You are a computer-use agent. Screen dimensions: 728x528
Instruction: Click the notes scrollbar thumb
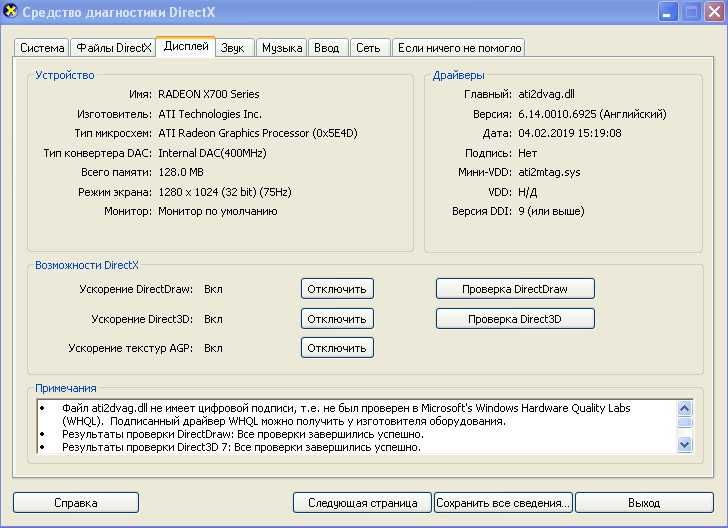(x=685, y=422)
